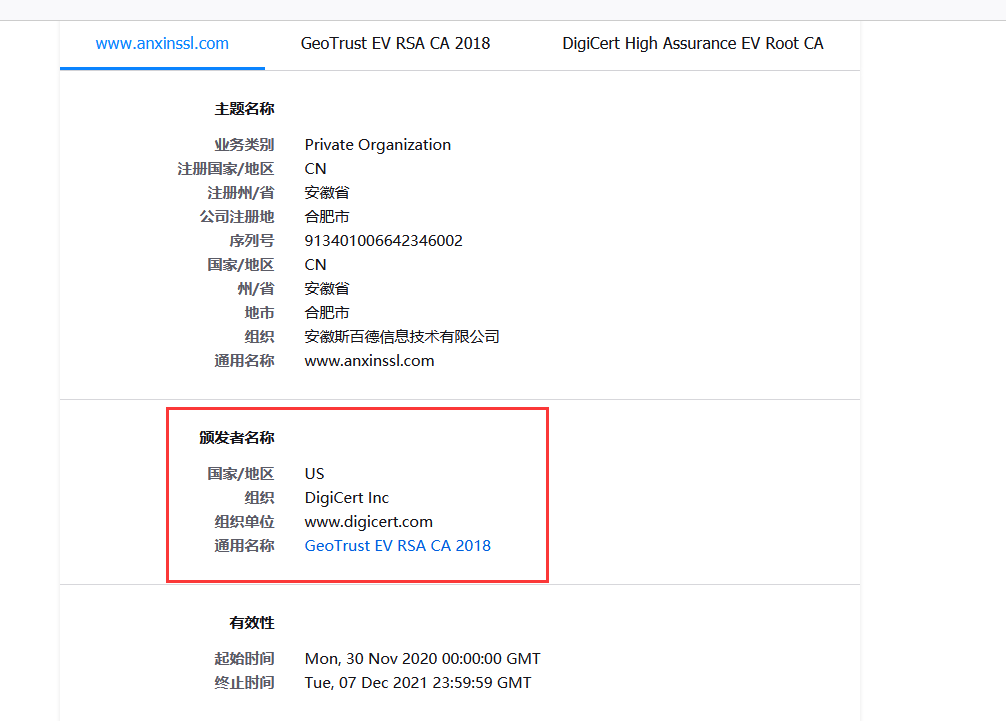Click the issuer country value US
The width and height of the screenshot is (1006, 721).
314,474
